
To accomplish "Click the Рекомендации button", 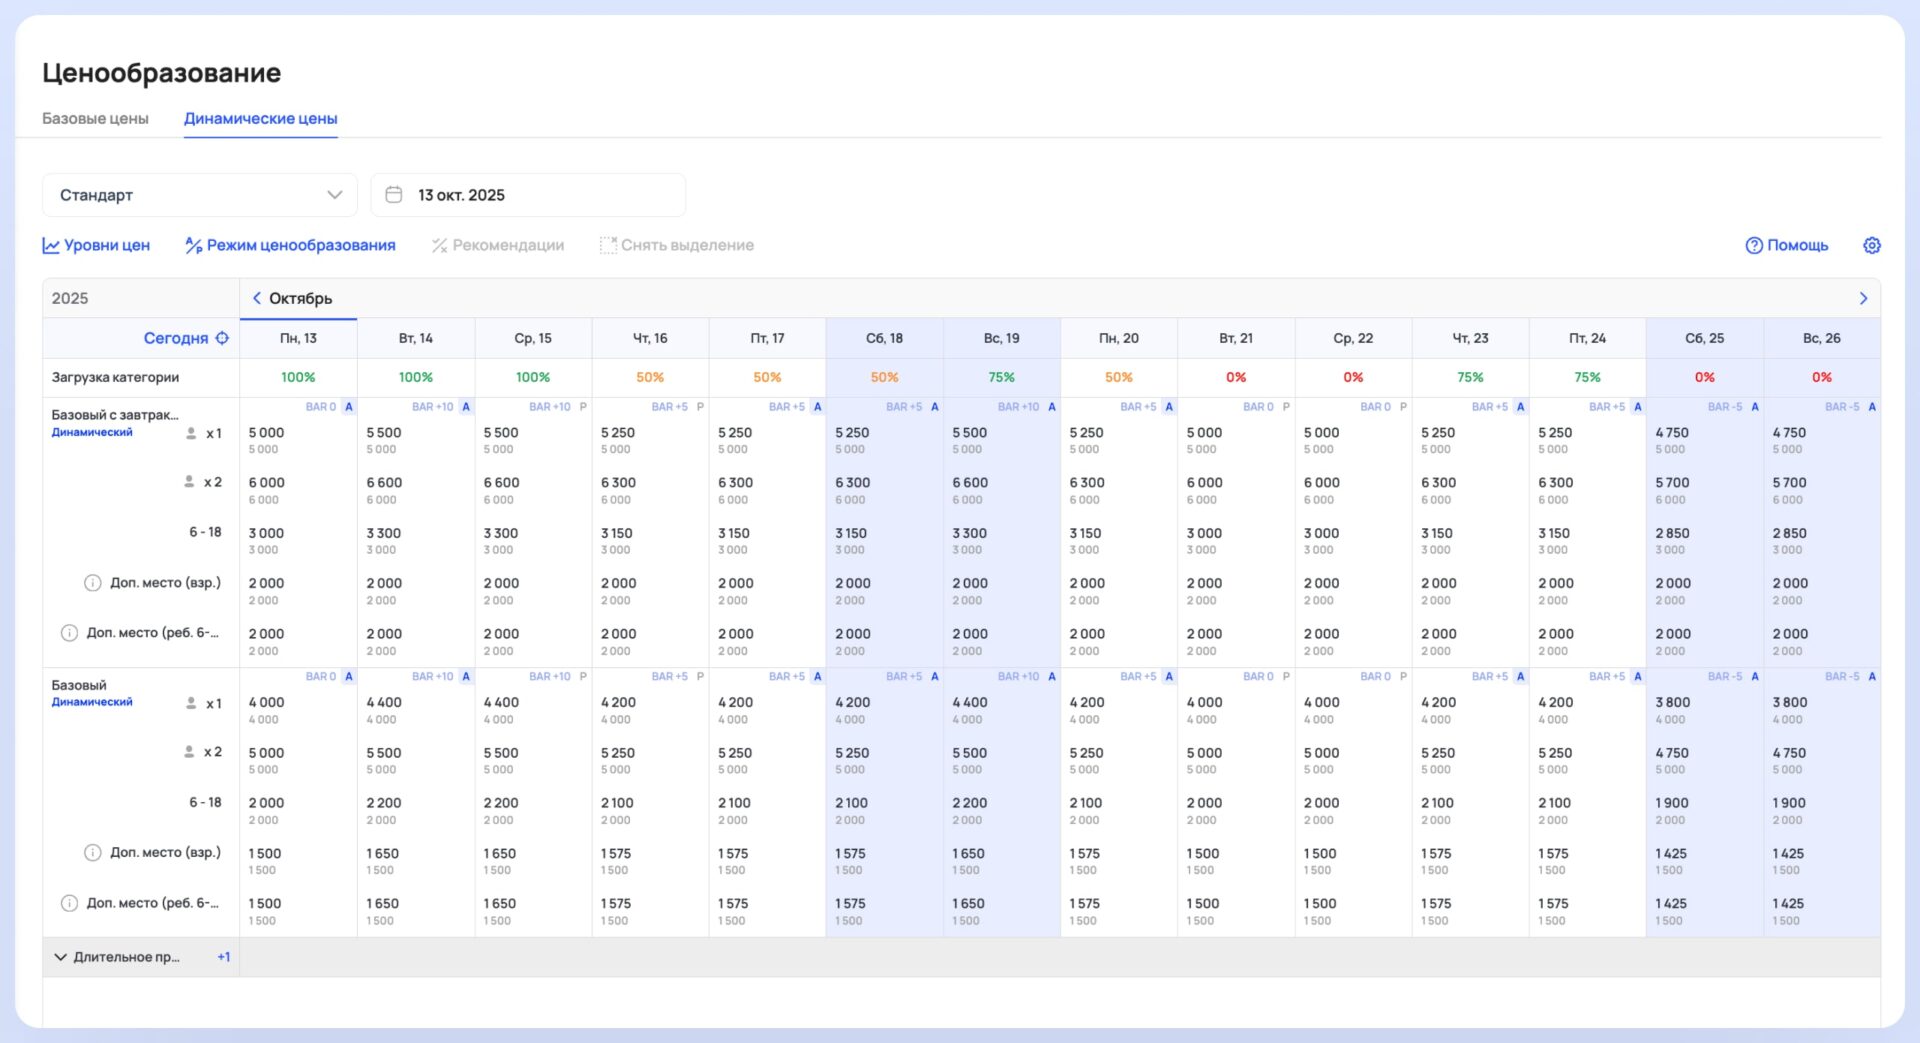I will (498, 245).
